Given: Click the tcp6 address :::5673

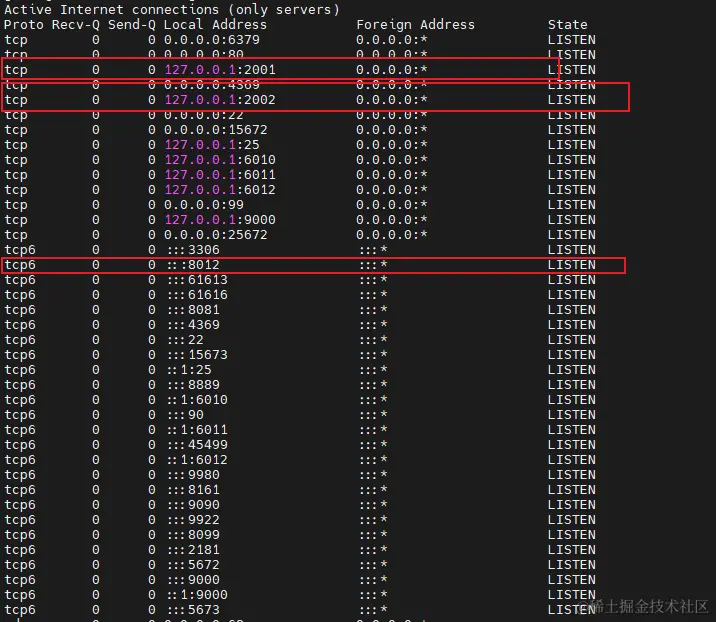Looking at the screenshot, I should [193, 610].
